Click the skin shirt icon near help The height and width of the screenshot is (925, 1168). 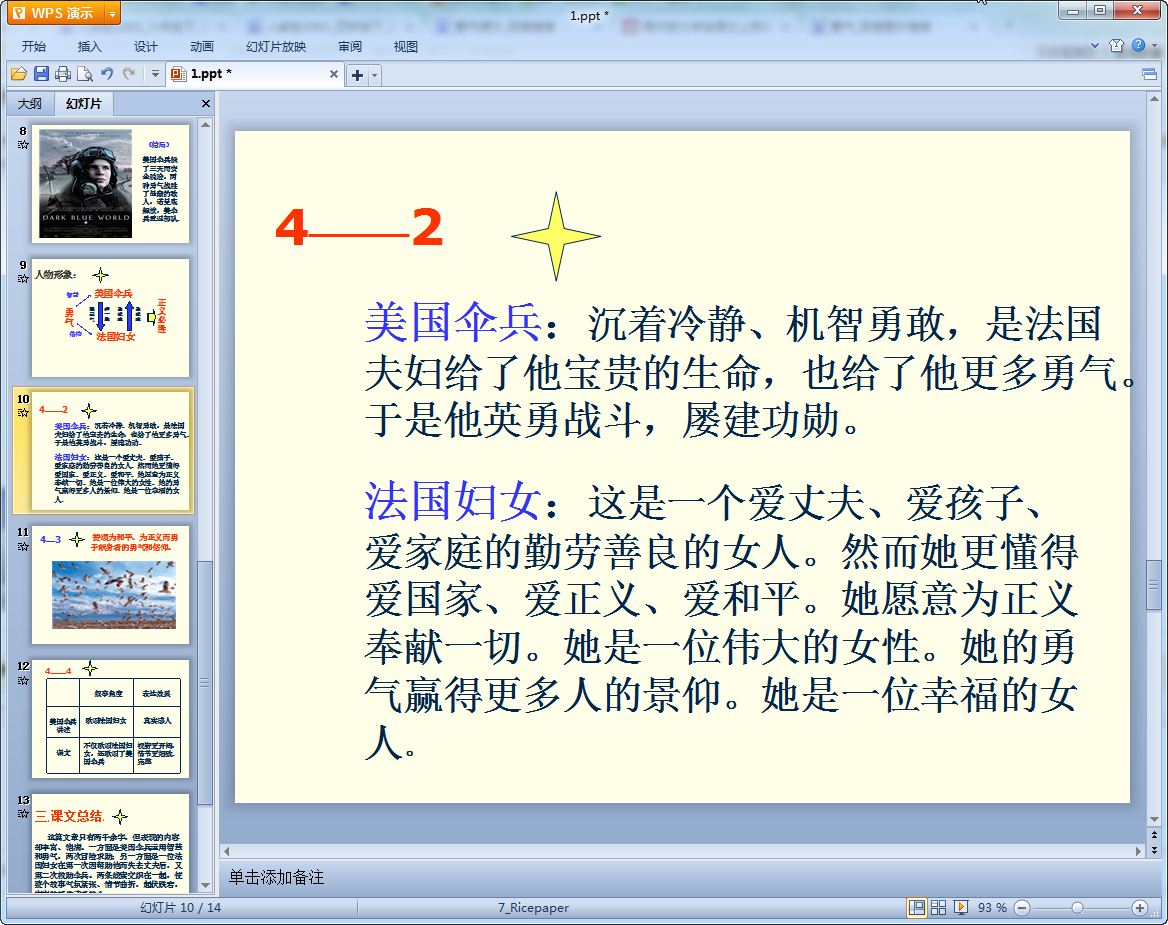tap(1116, 45)
